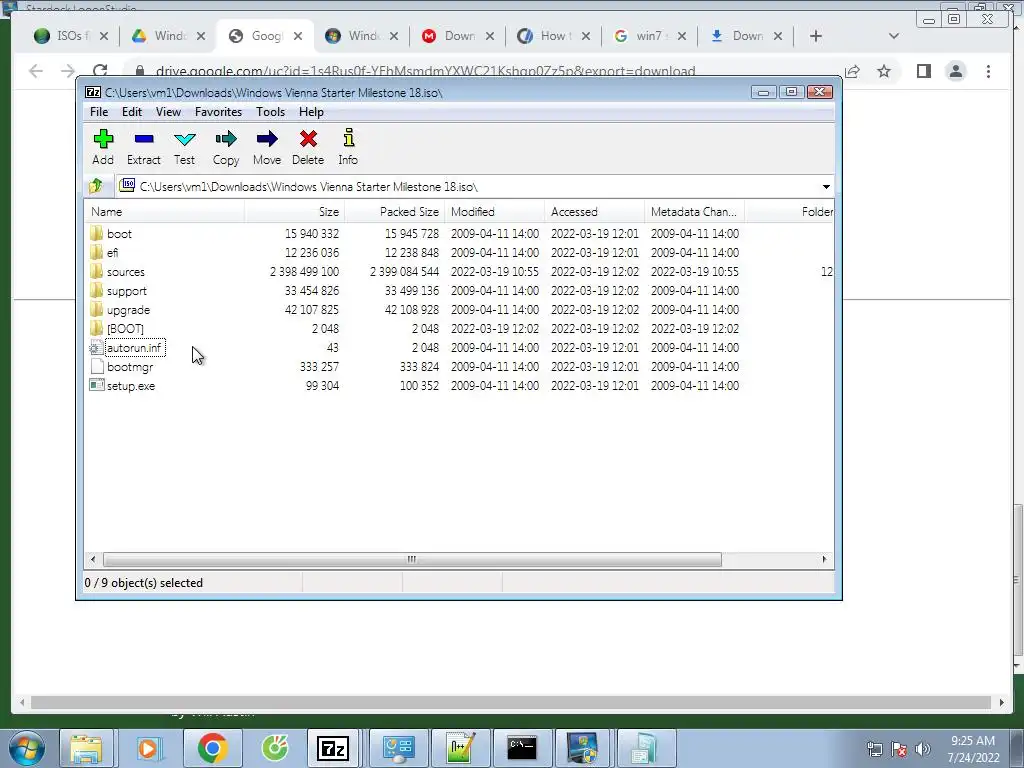1024x768 pixels.
Task: Open the View menu
Action: pyautogui.click(x=168, y=112)
